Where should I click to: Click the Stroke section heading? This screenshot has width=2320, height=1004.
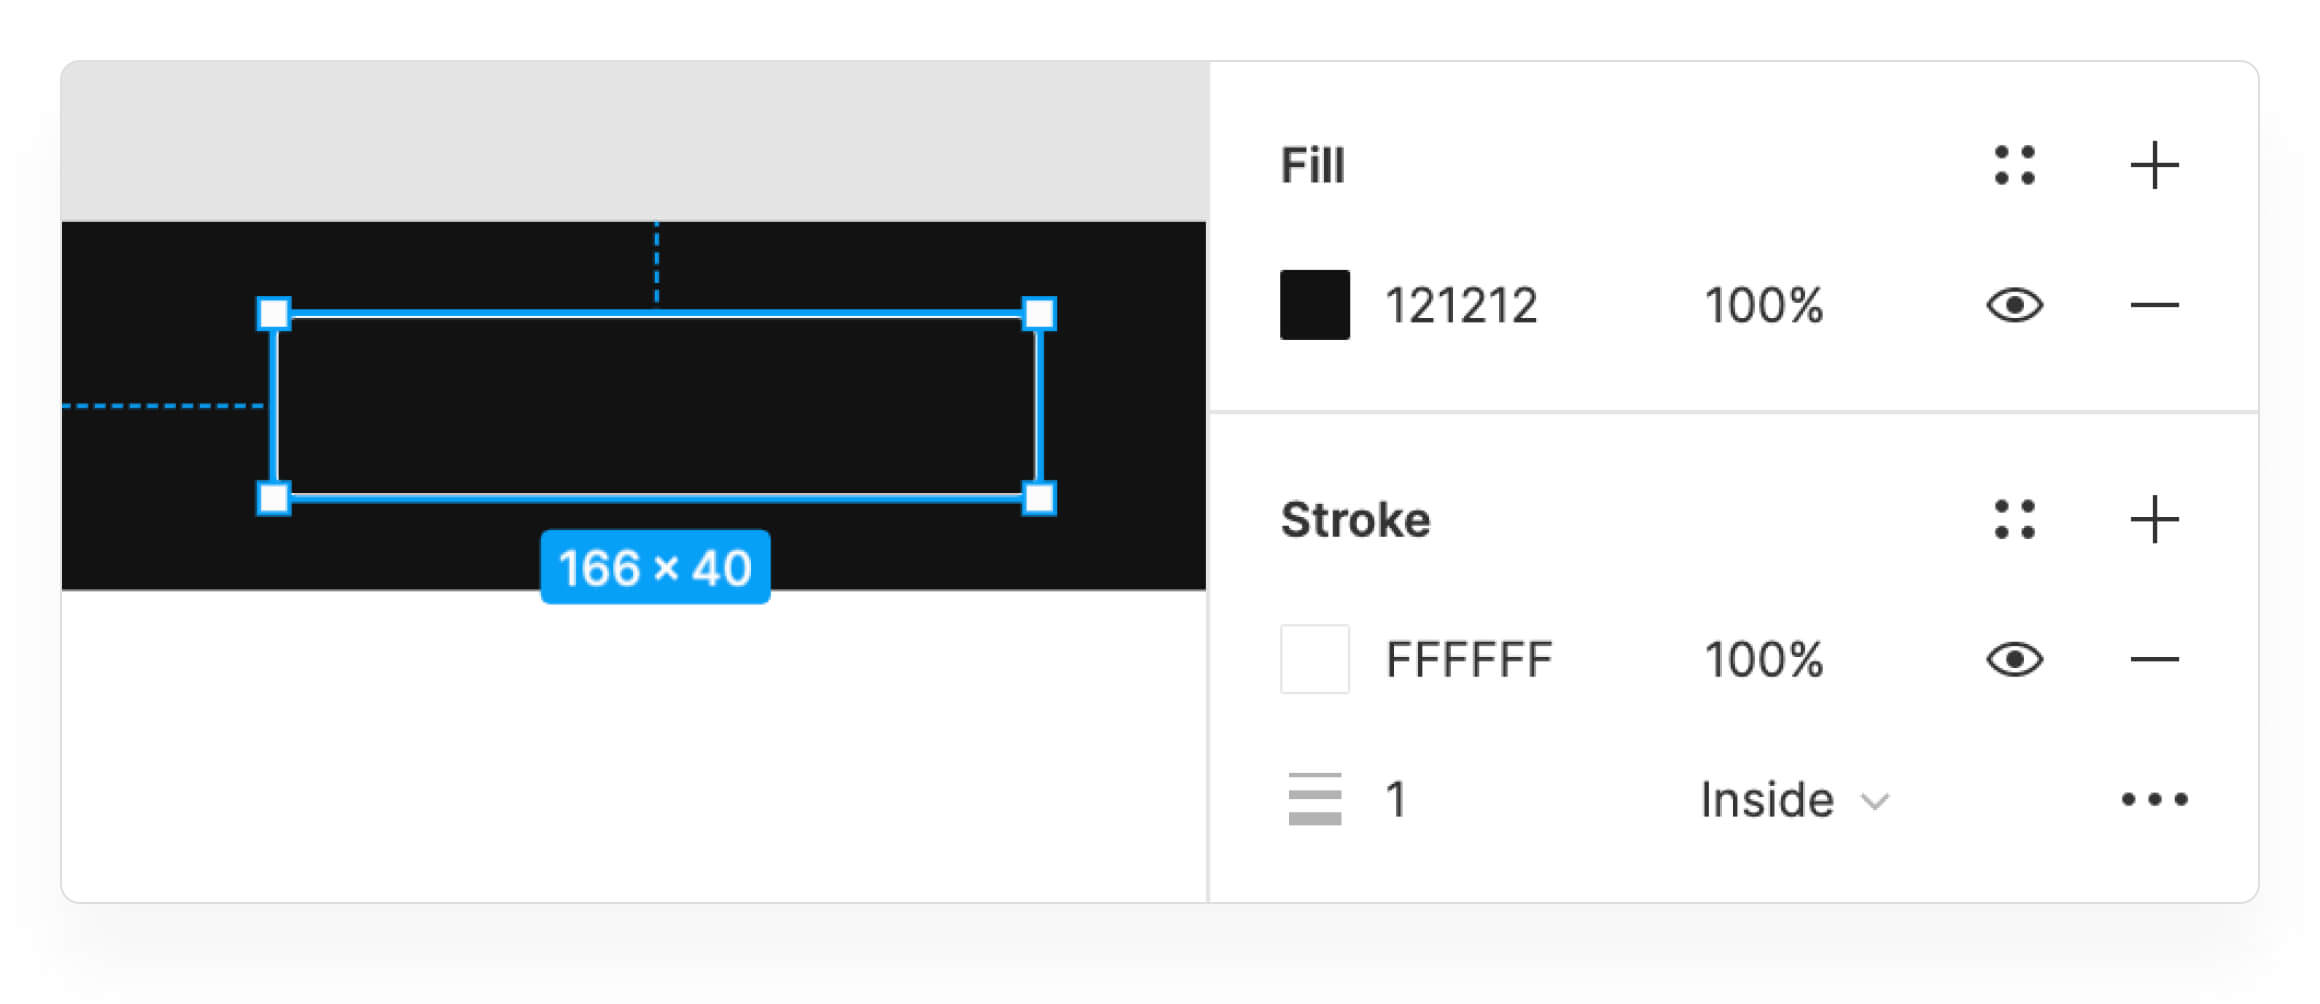(x=1355, y=520)
